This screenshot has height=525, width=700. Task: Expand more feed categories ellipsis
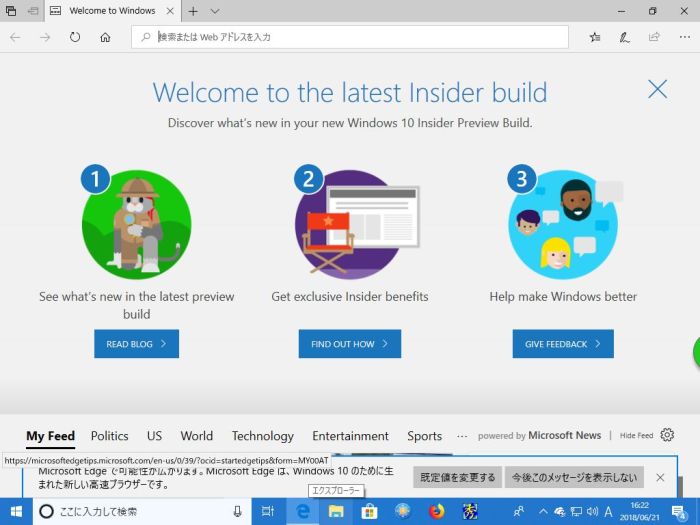pyautogui.click(x=461, y=436)
